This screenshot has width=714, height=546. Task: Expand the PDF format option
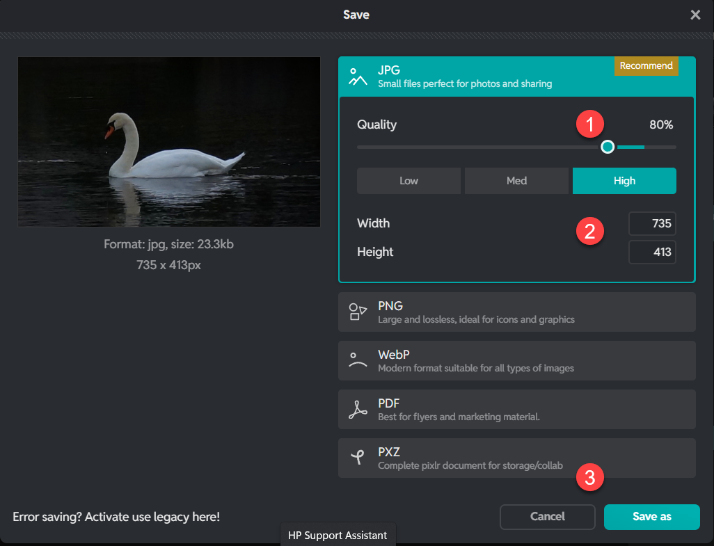tap(516, 410)
